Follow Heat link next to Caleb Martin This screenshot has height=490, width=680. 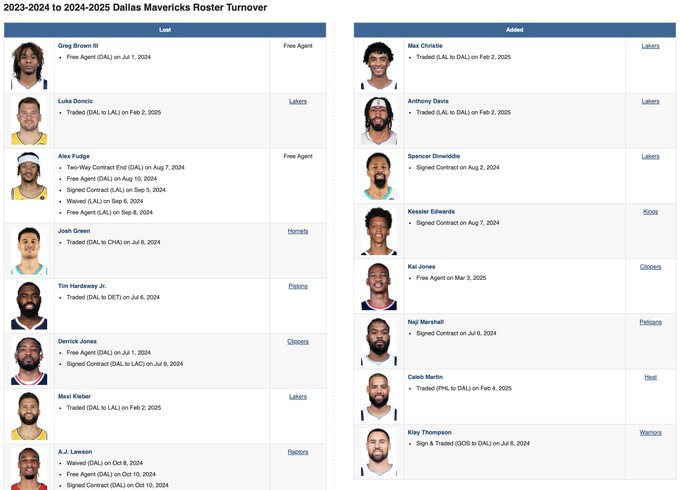[651, 377]
